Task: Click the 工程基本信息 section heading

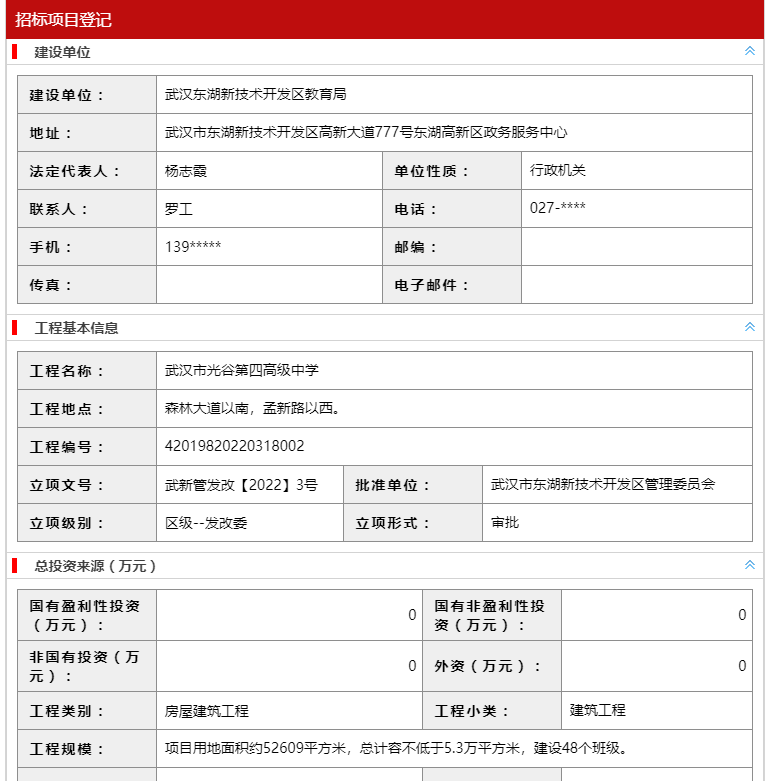Action: point(76,328)
